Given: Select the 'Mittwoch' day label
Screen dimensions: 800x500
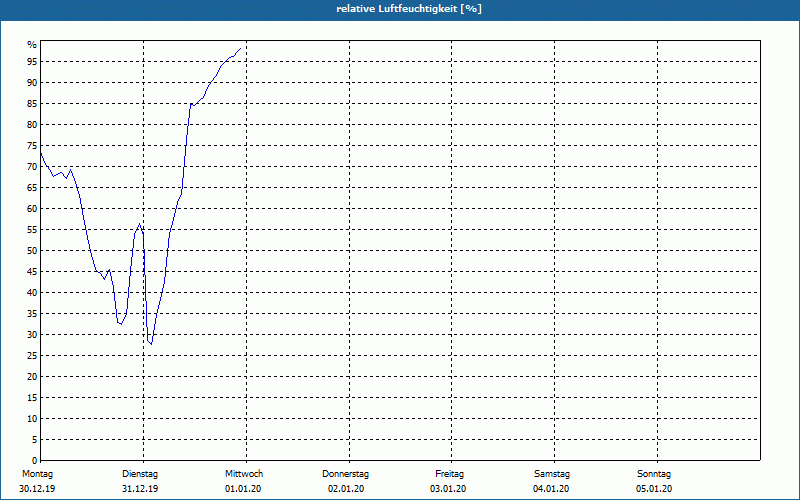Looking at the screenshot, I should 244,474.
